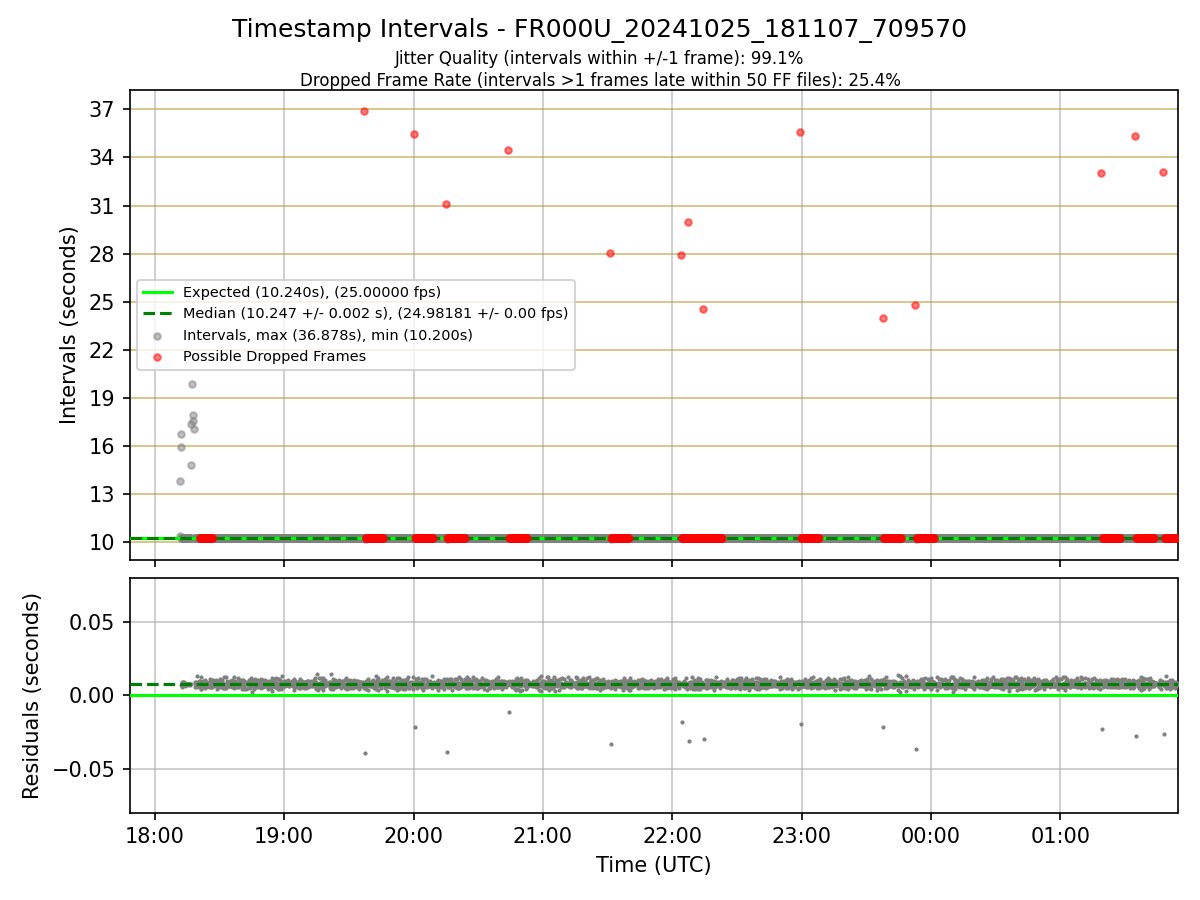Click the '31' y-axis tick label
The image size is (1200, 900).
pos(104,206)
